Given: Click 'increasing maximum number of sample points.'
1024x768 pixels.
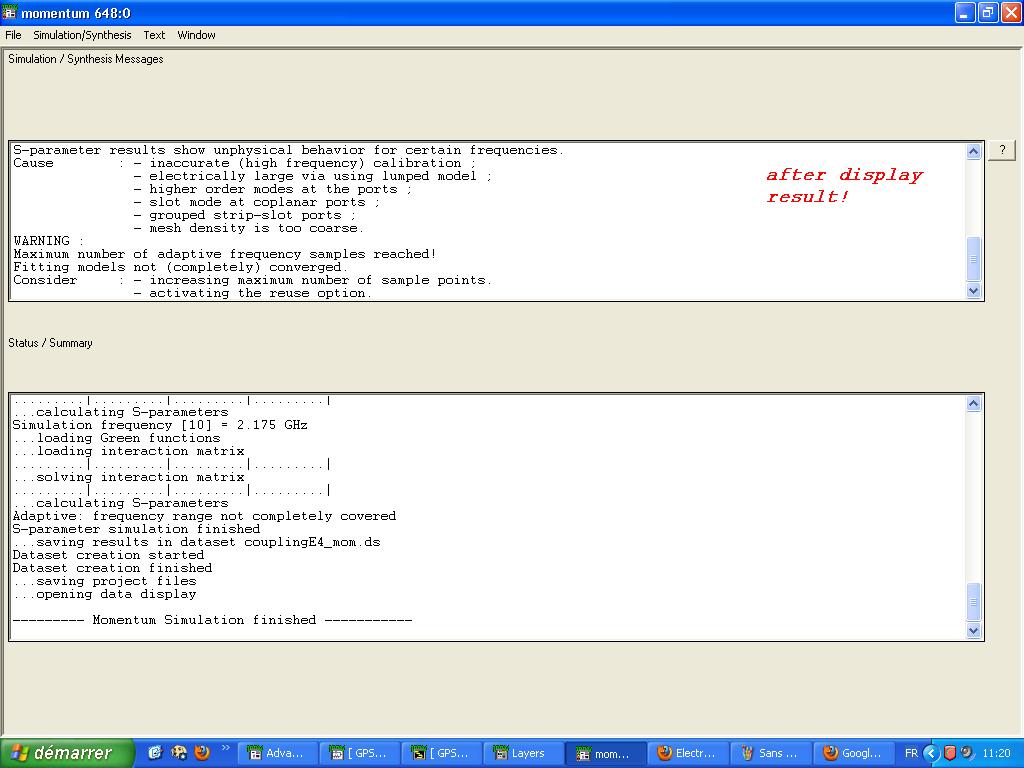Looking at the screenshot, I should 321,280.
